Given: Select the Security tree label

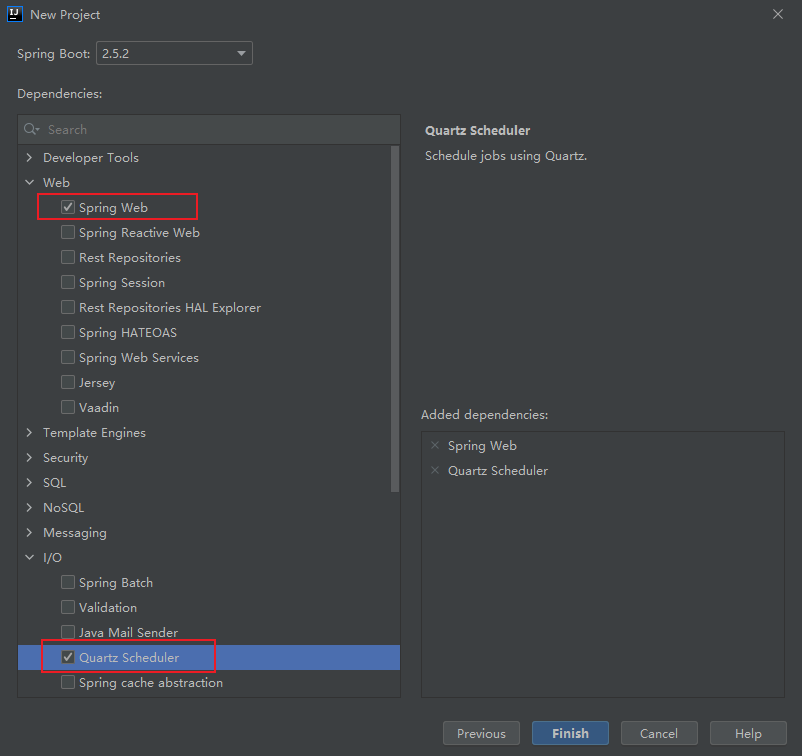Looking at the screenshot, I should [x=65, y=458].
